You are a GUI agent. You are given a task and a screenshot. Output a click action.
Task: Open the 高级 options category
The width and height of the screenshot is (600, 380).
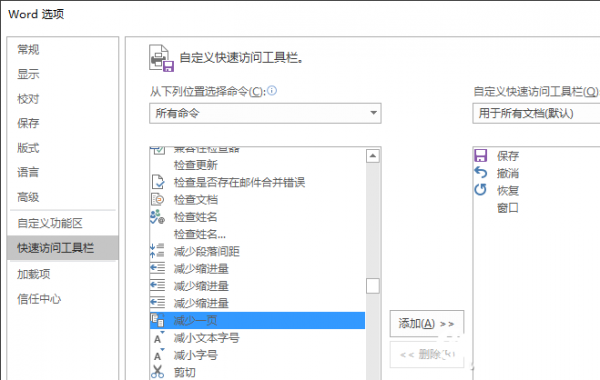(x=28, y=197)
